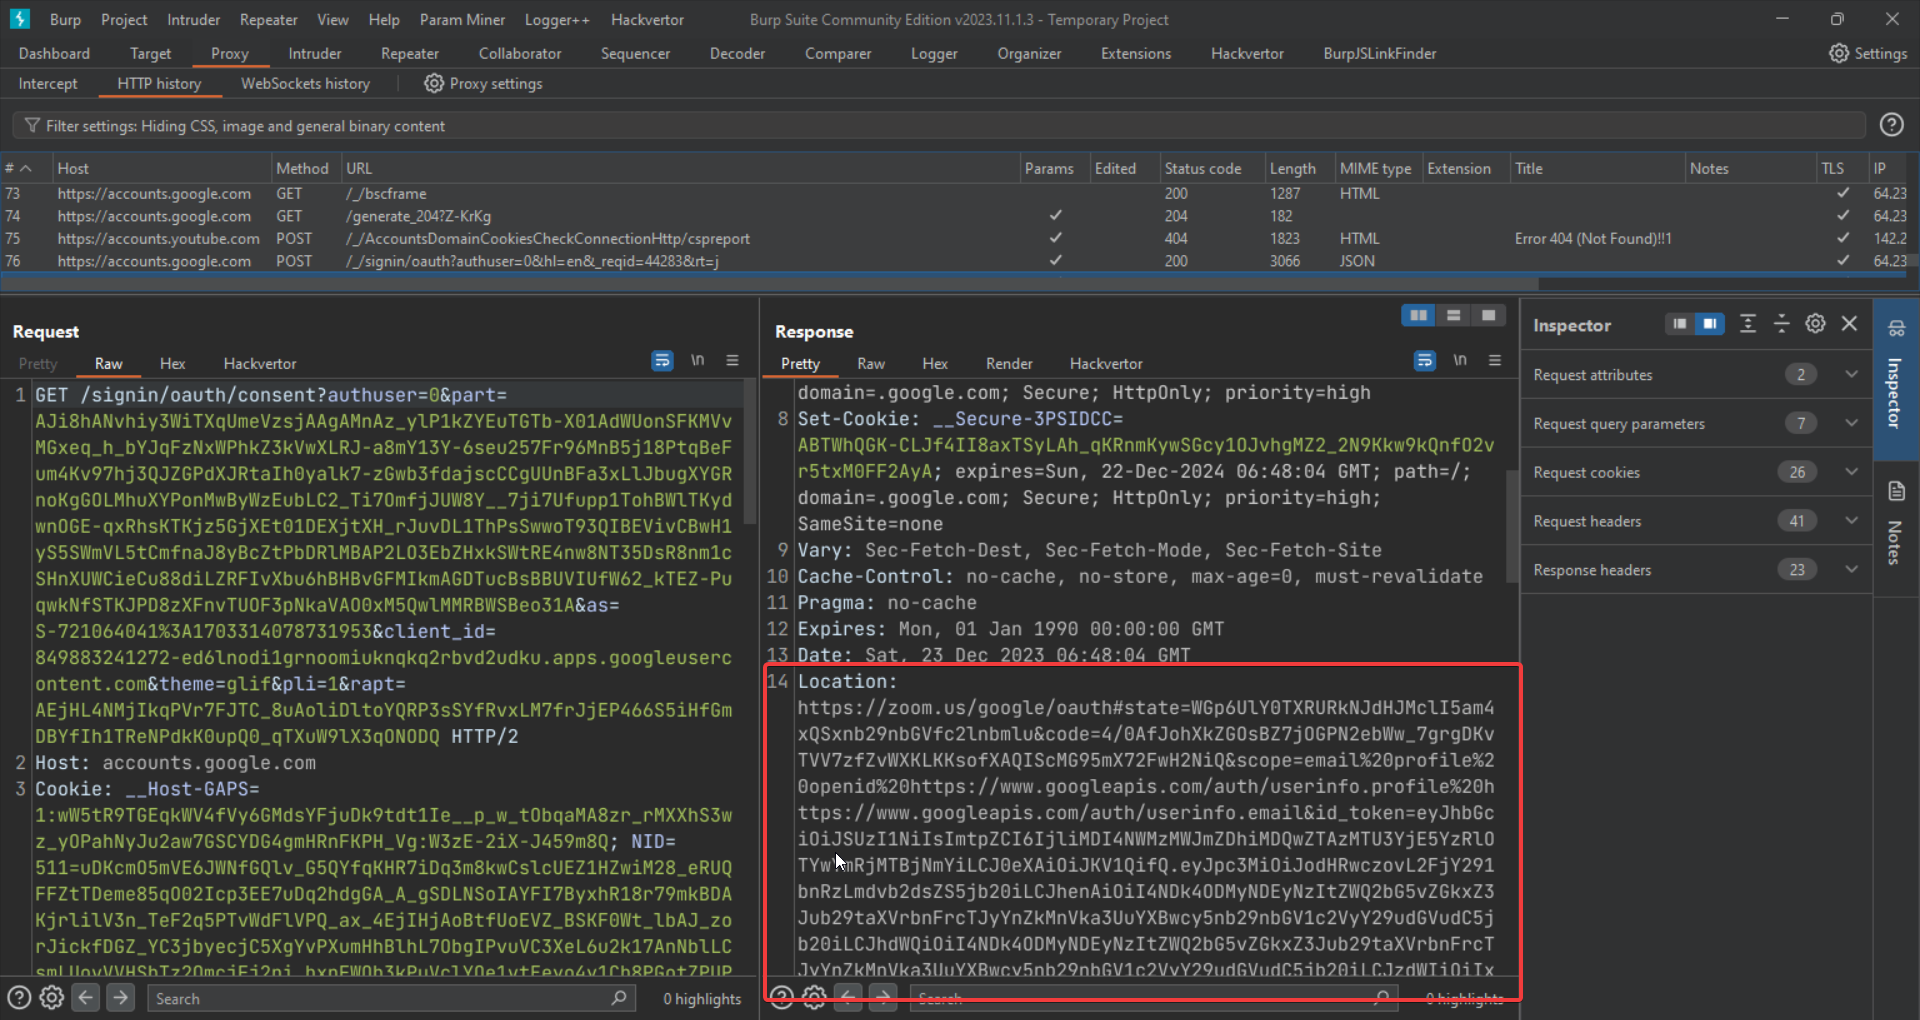Collapse all Inspector sections icon

click(x=1782, y=324)
